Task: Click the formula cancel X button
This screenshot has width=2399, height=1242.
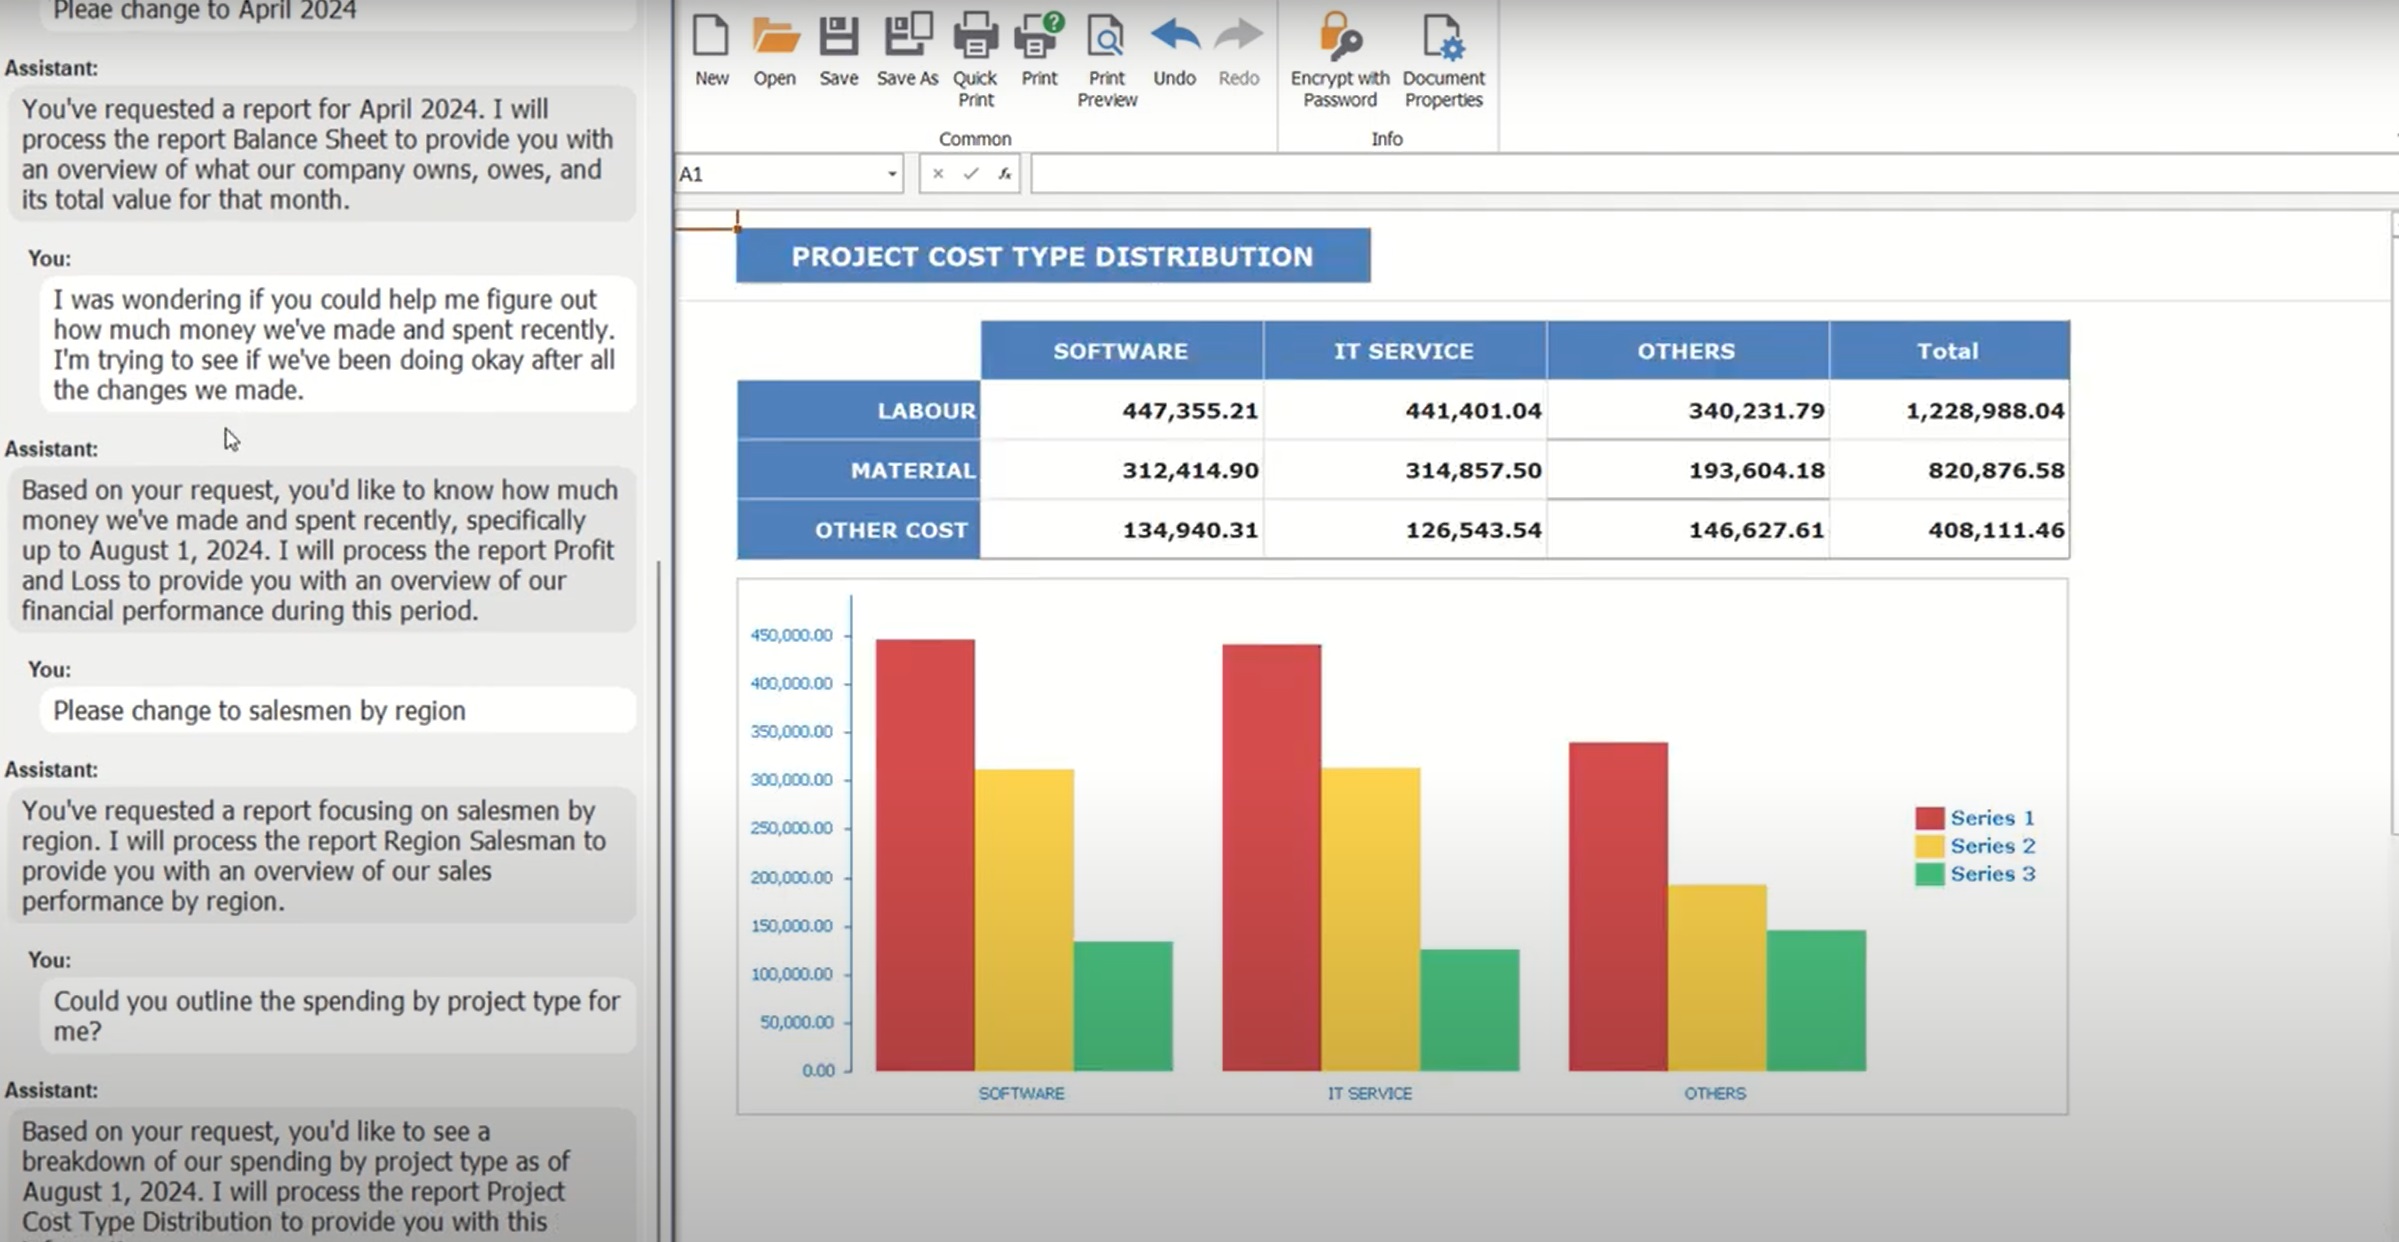Action: click(x=937, y=173)
